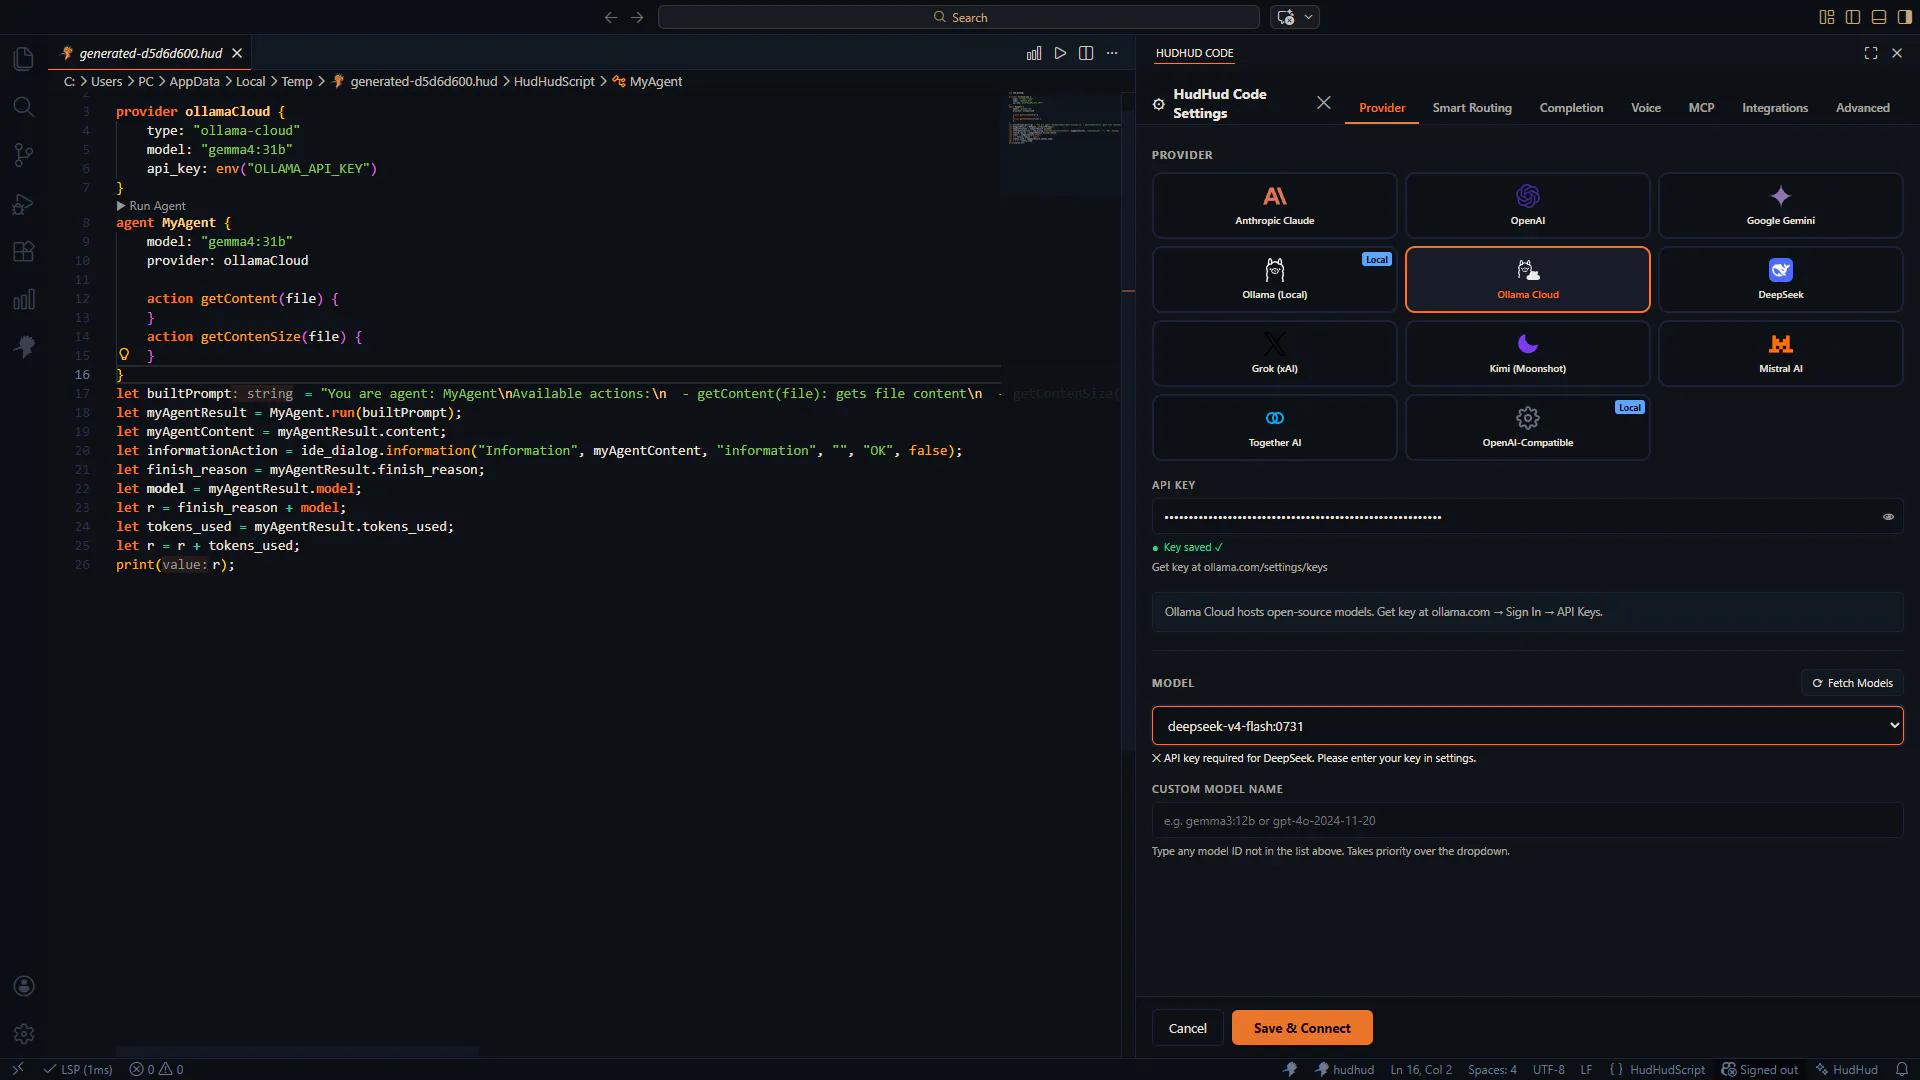Click the Fetch Models refresh button
The height and width of the screenshot is (1080, 1920).
point(1852,683)
